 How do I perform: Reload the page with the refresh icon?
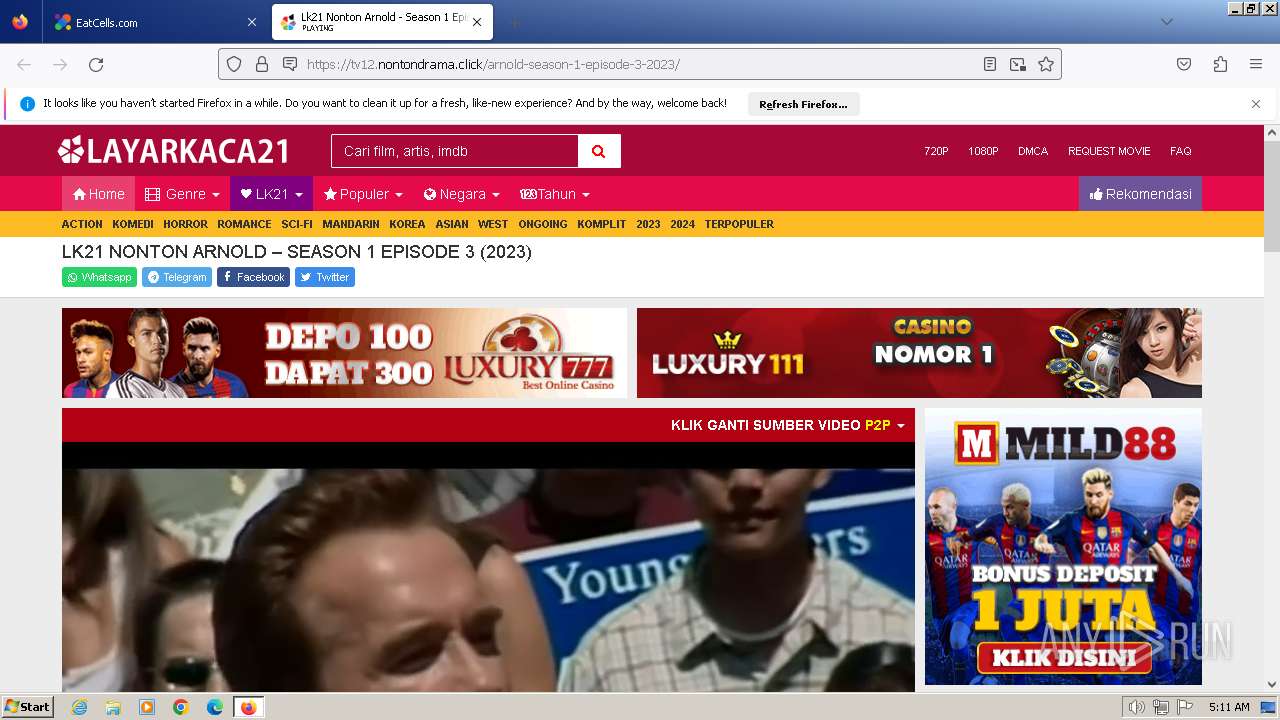96,64
